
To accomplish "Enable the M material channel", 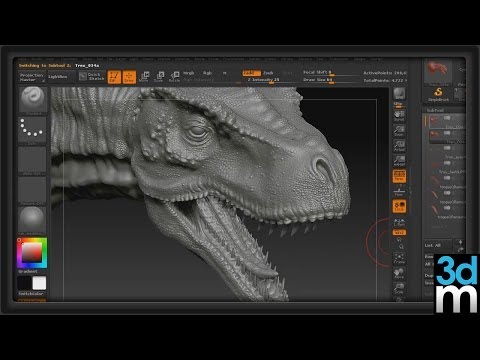I will pos(225,73).
